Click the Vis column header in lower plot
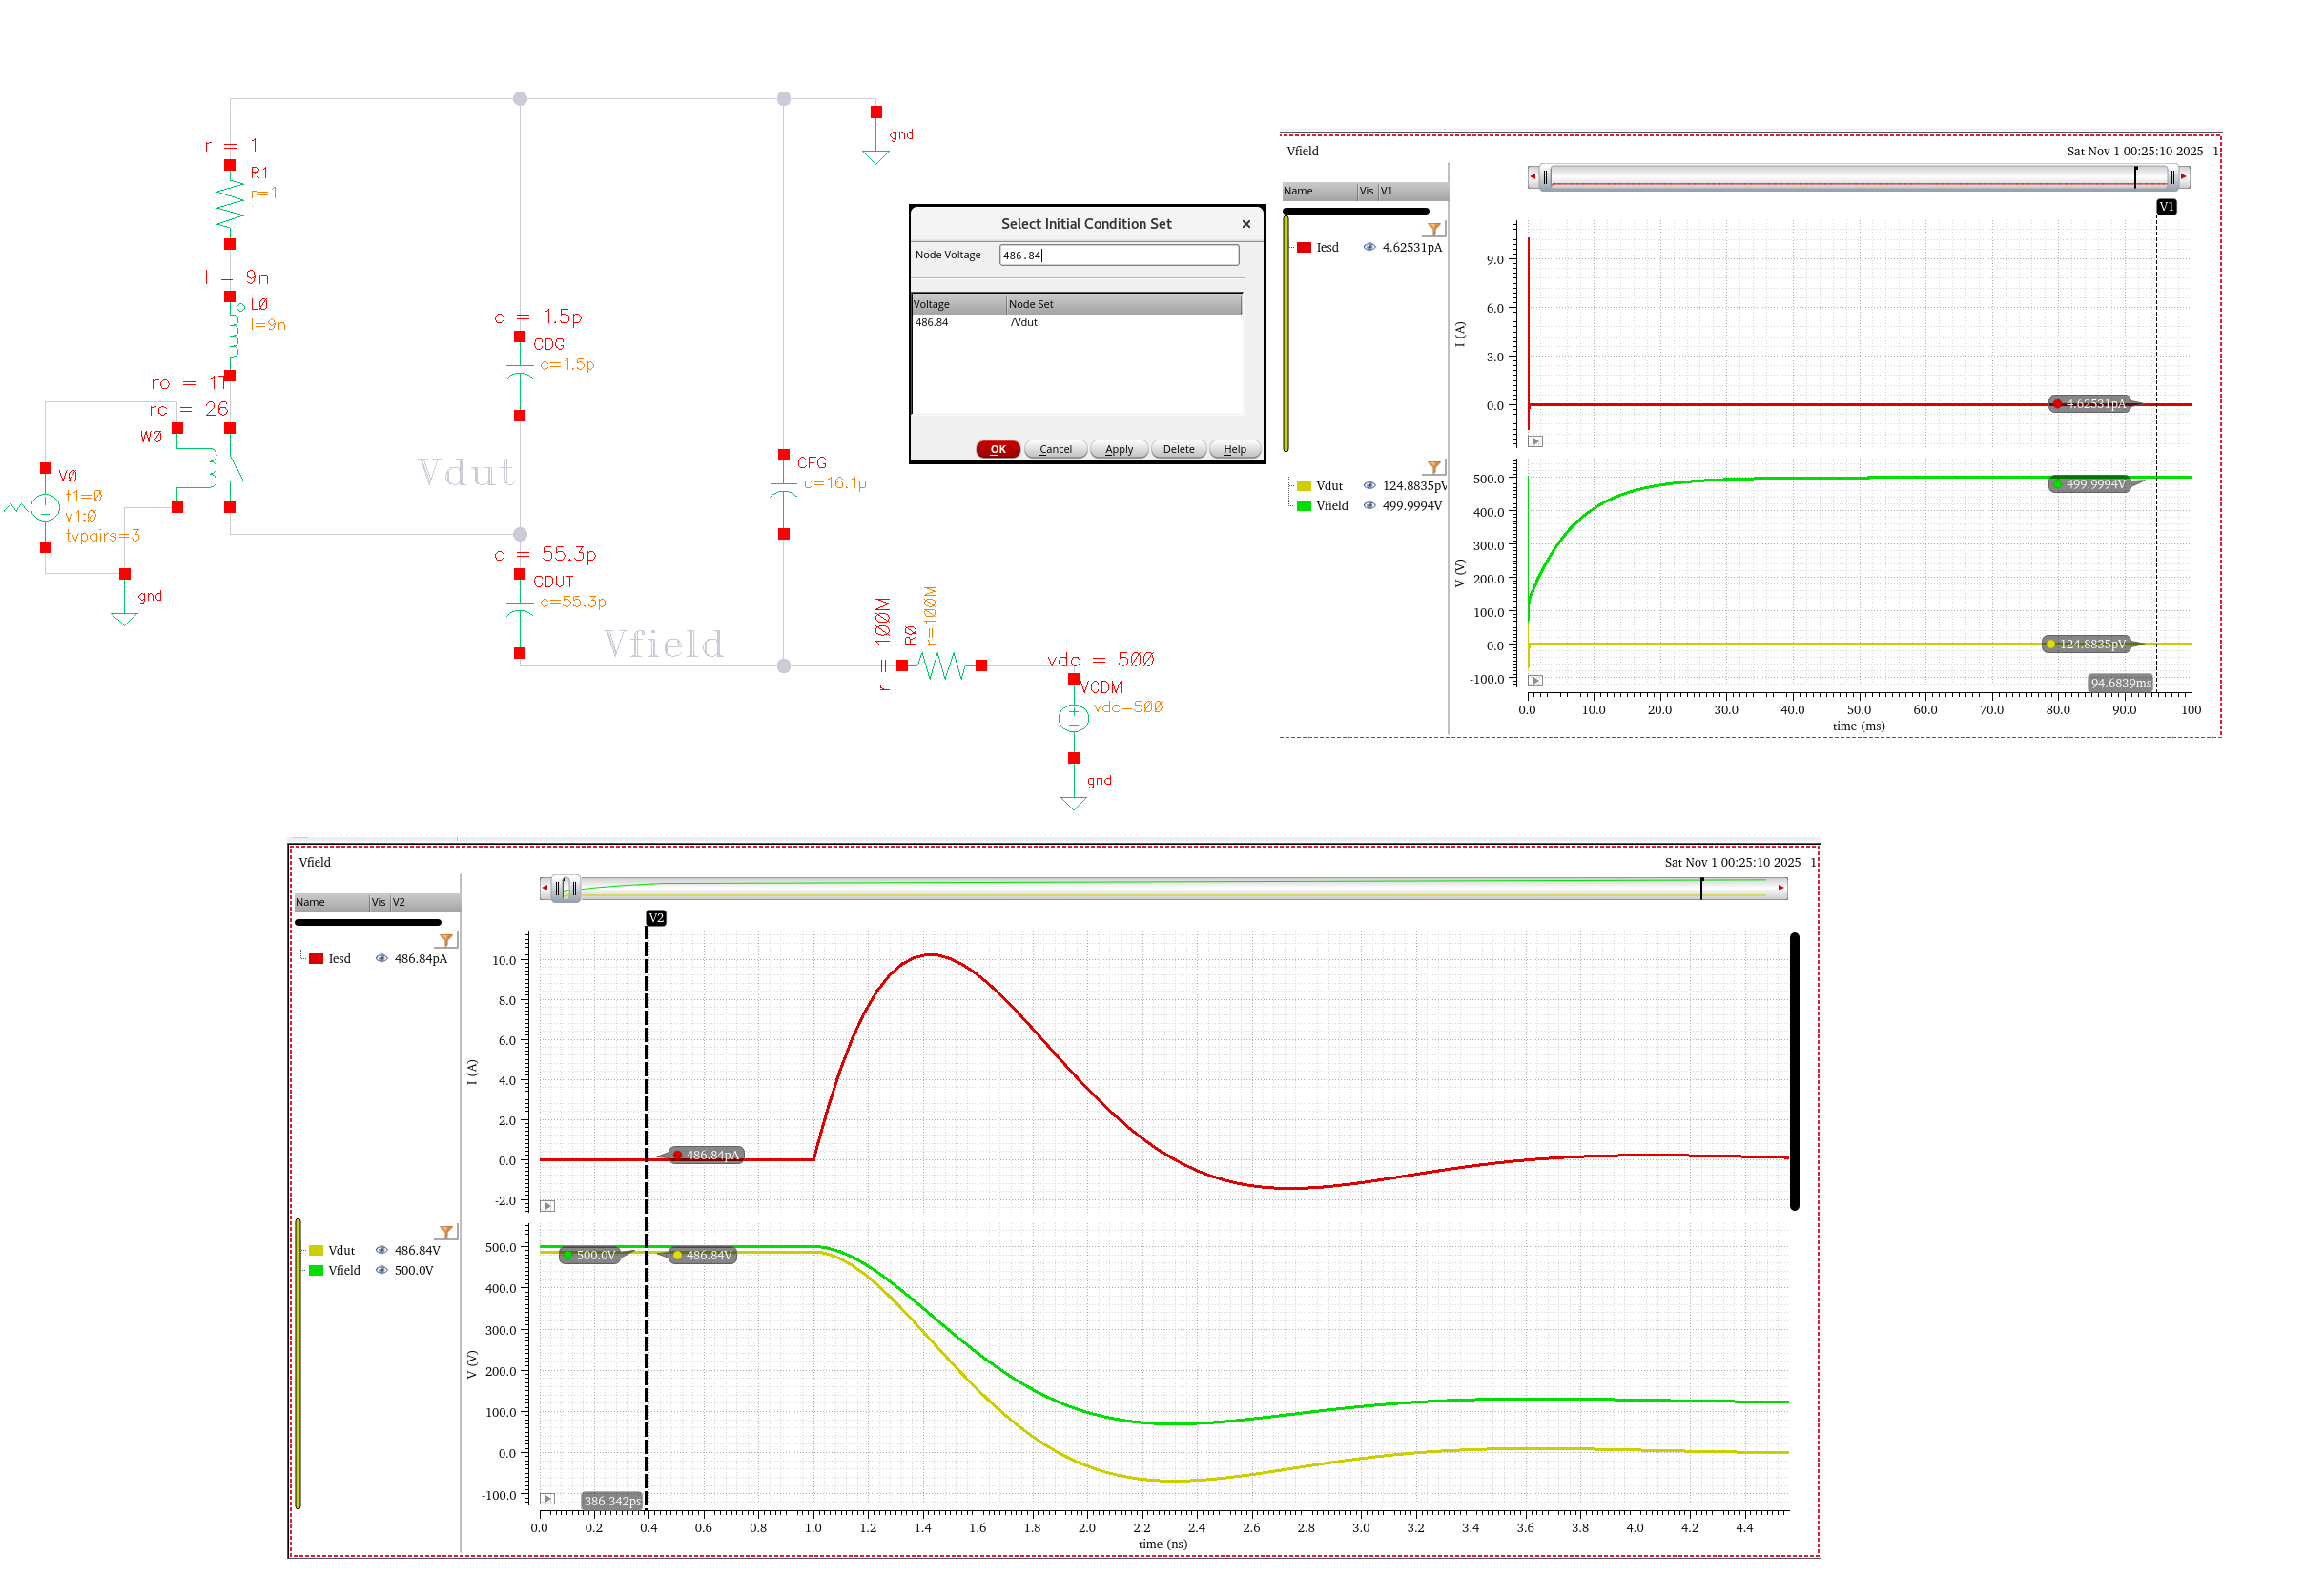Screen dimensions: 2305x1596 (378, 902)
